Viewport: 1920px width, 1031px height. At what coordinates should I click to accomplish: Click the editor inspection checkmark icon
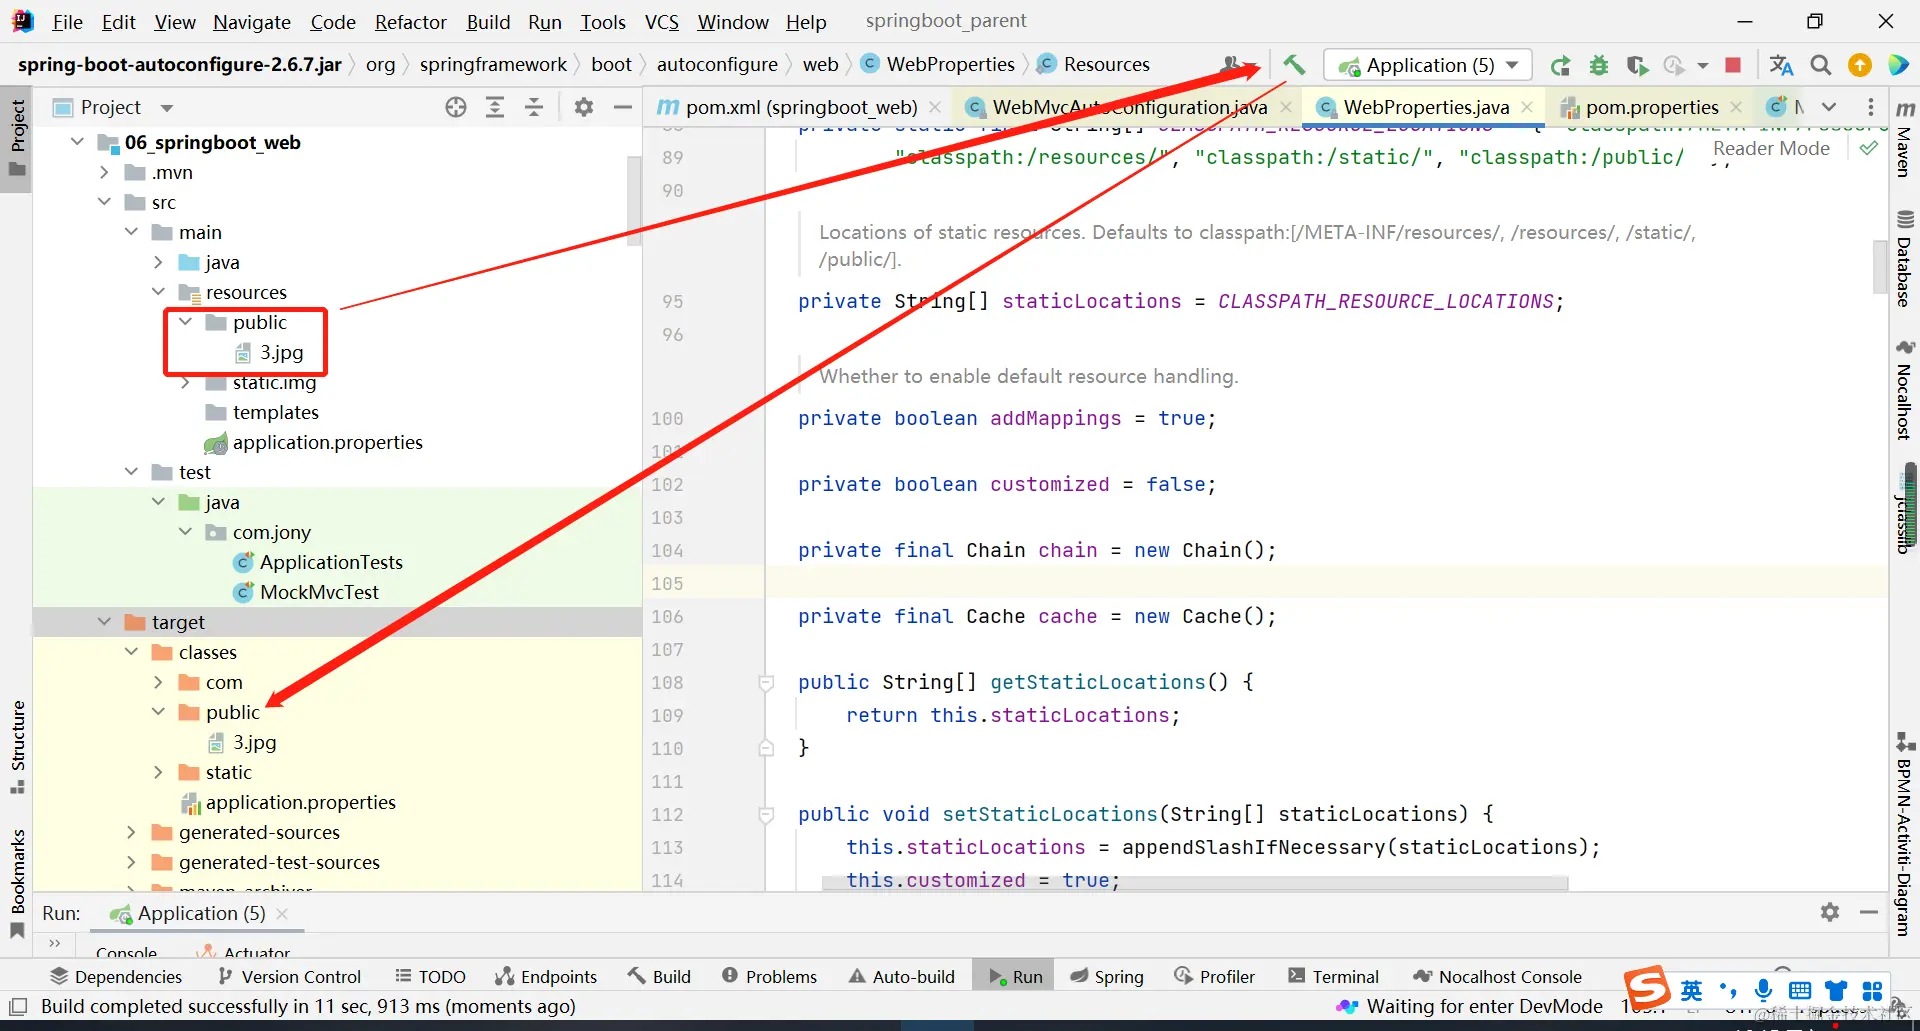click(1868, 148)
